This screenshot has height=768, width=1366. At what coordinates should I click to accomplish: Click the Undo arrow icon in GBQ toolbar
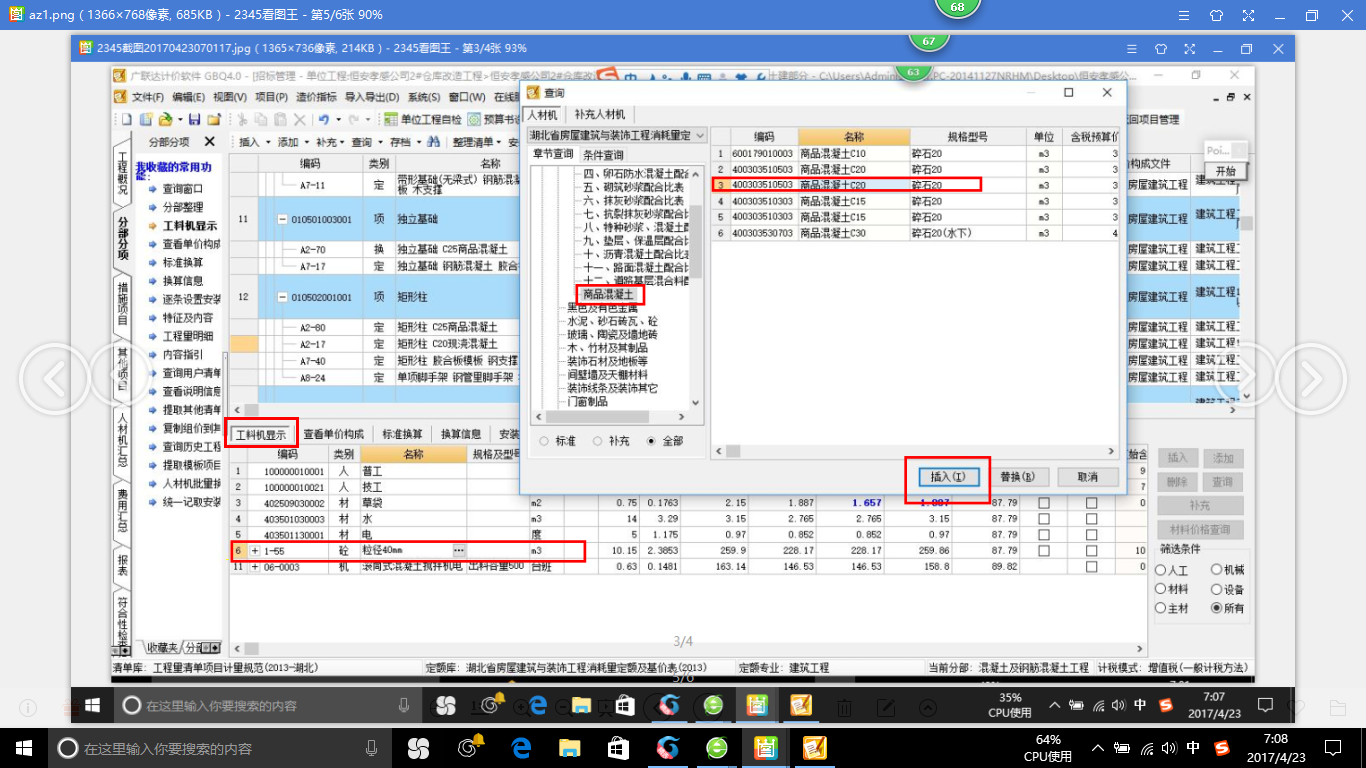tap(323, 119)
